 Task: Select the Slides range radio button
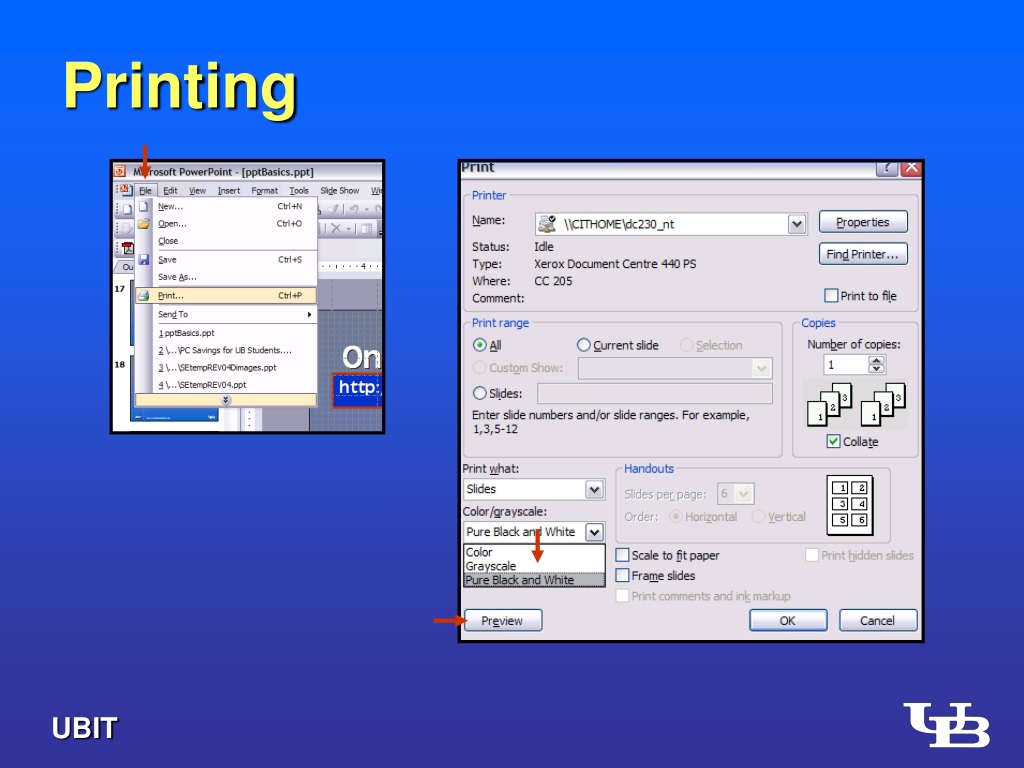click(x=480, y=393)
